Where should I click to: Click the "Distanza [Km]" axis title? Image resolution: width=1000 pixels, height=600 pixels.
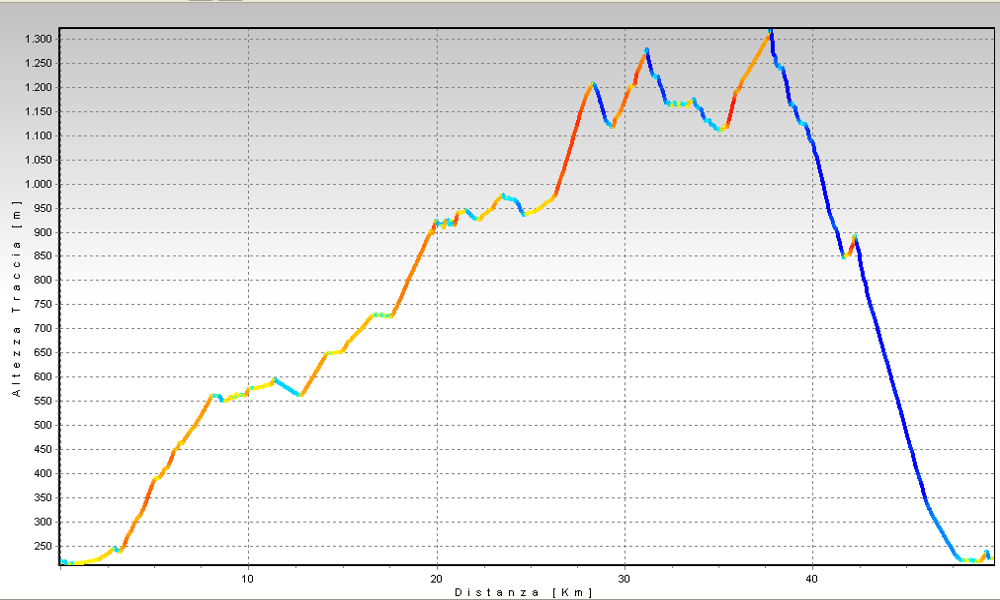tap(524, 592)
